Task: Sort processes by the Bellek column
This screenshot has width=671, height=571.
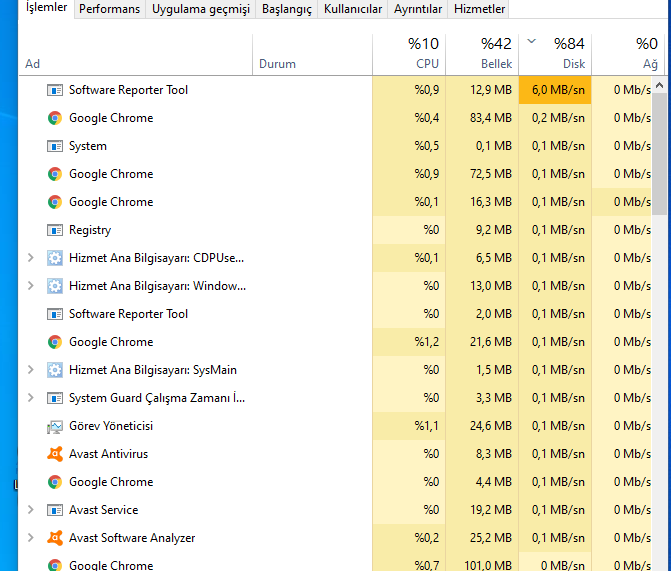Action: pos(481,54)
